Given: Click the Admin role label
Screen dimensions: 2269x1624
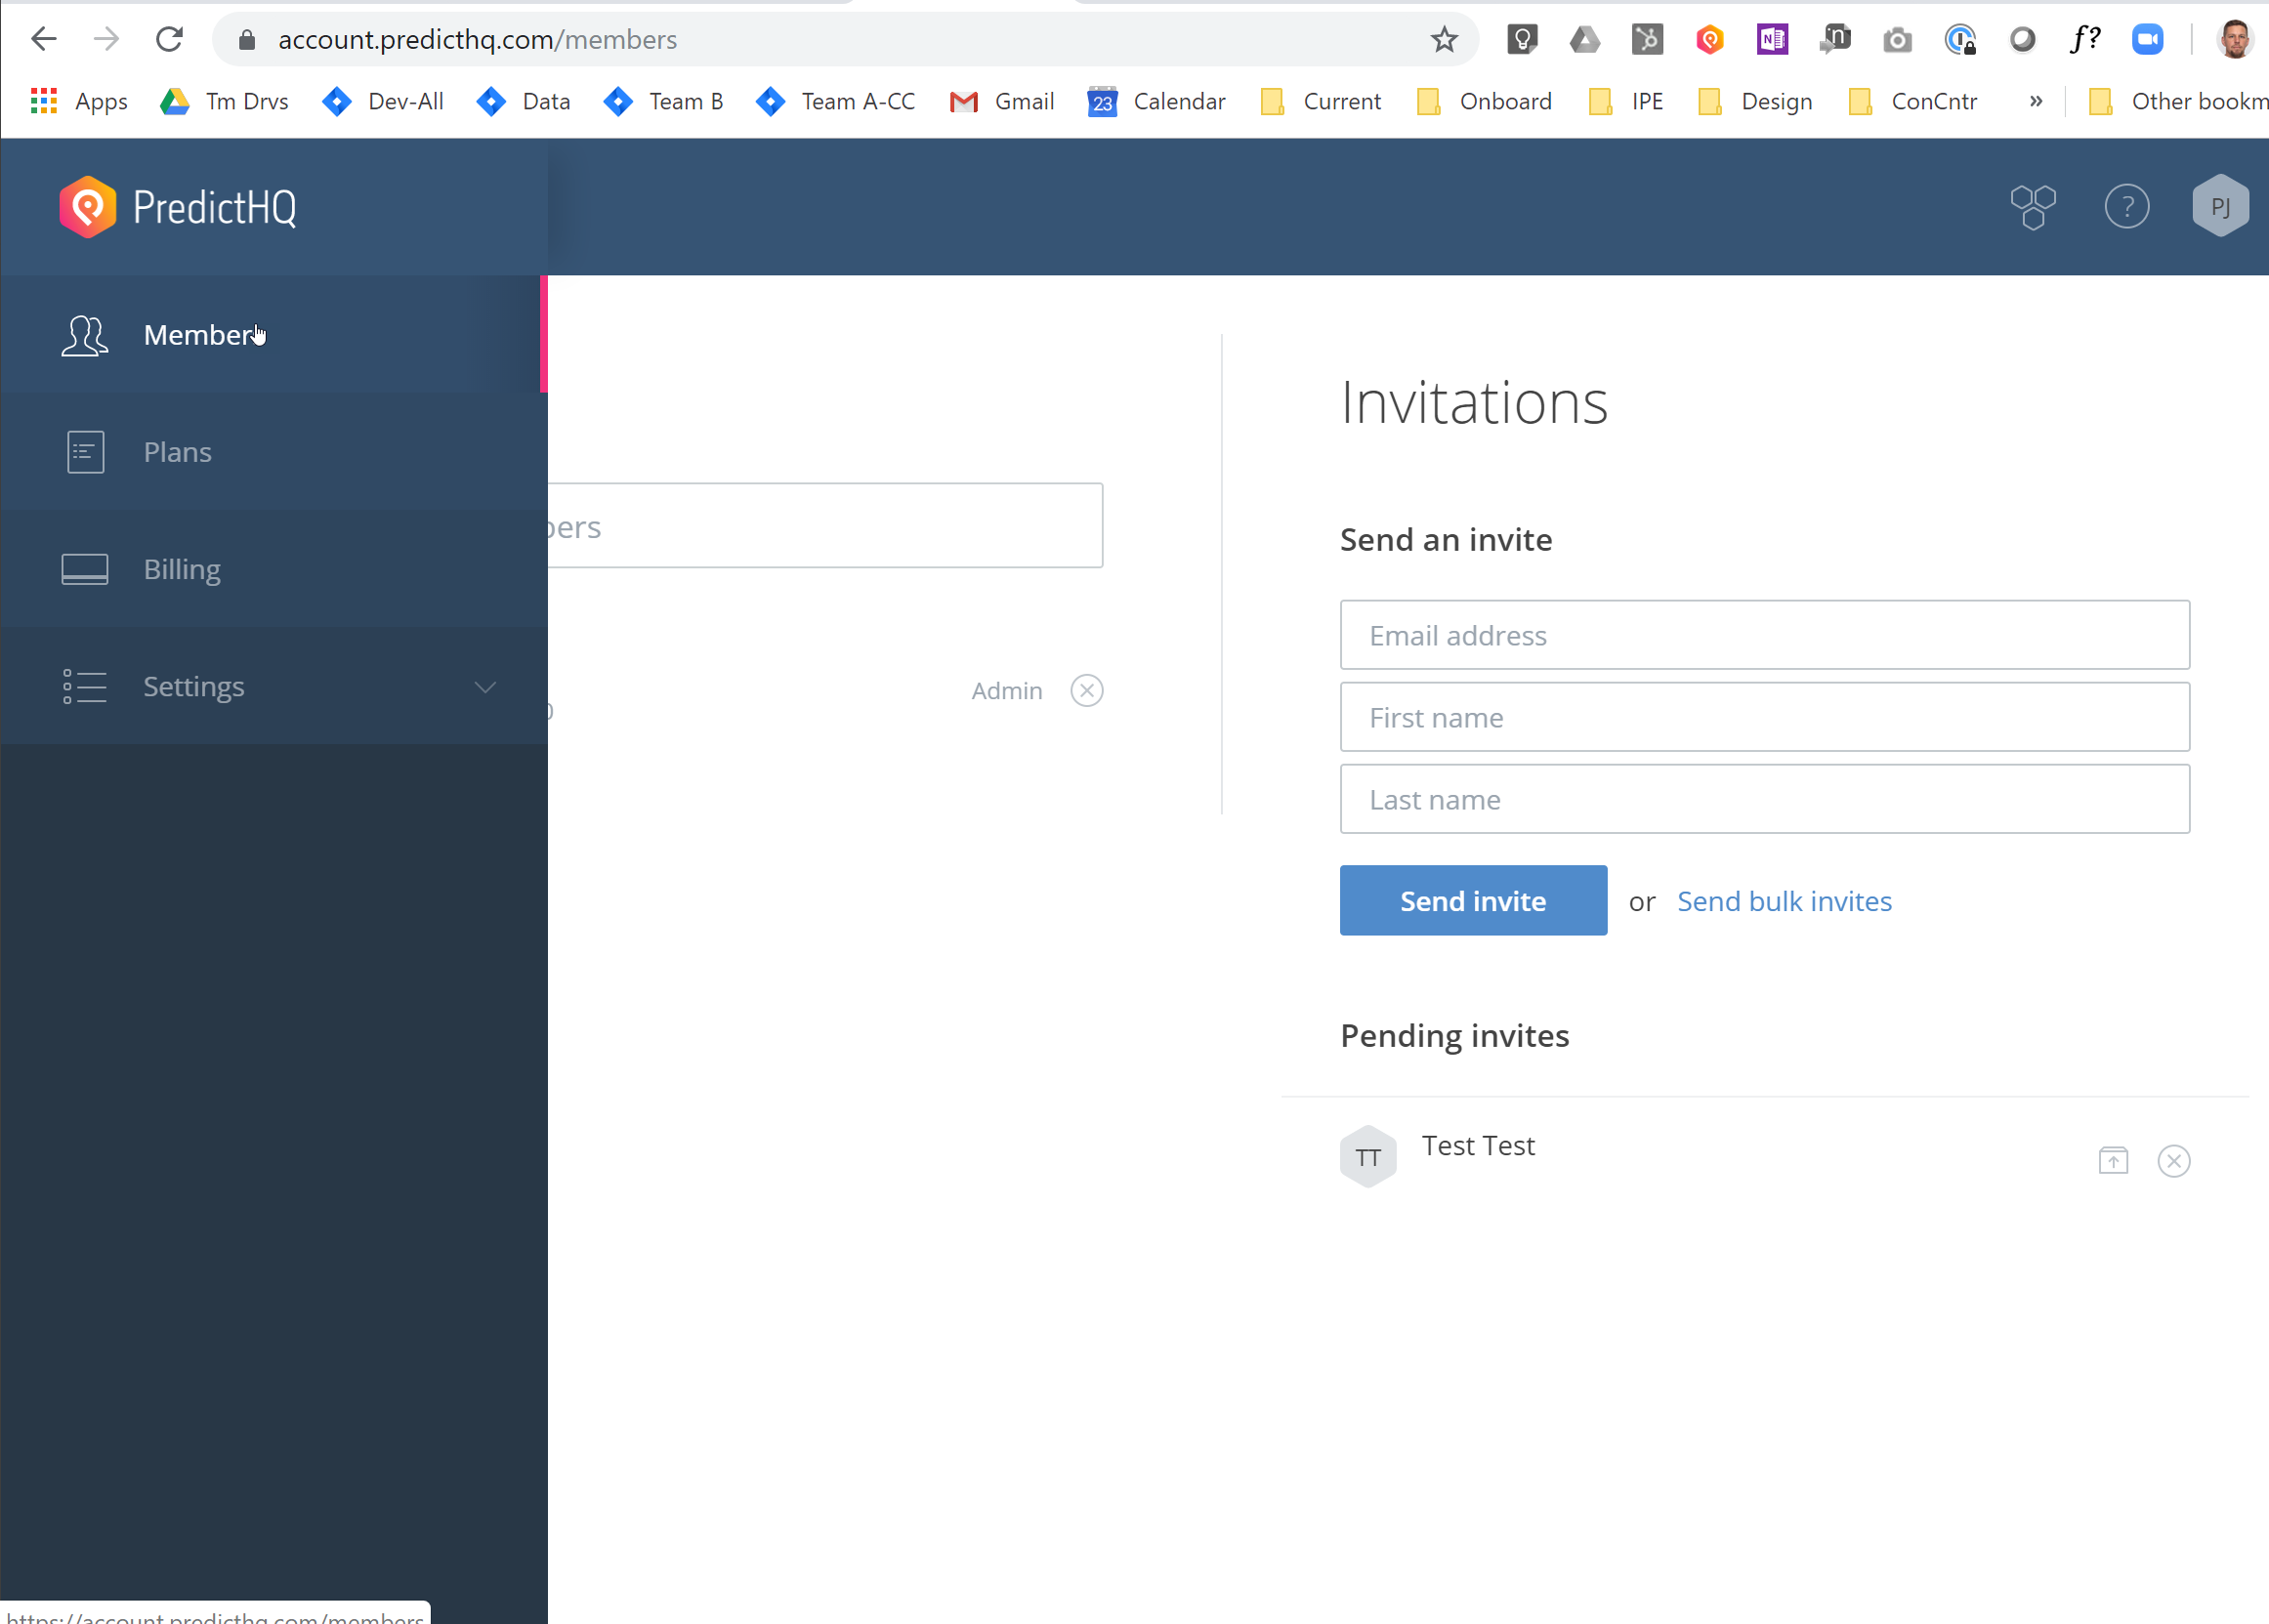Looking at the screenshot, I should pos(1006,690).
